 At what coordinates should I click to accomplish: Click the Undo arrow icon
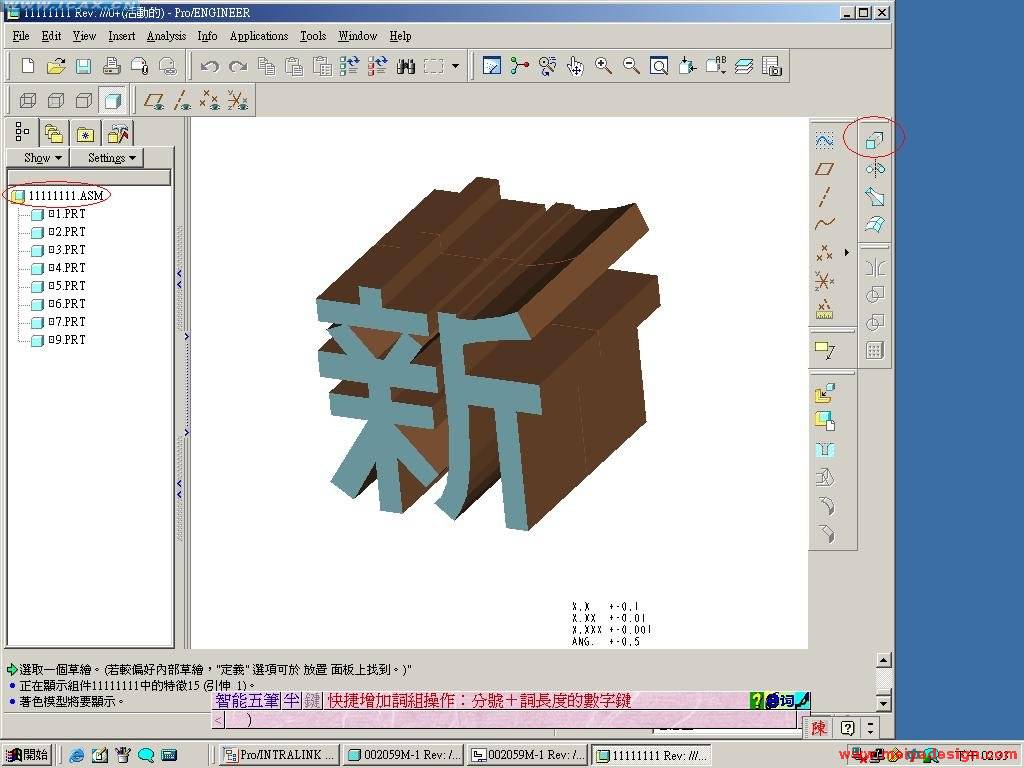[209, 66]
